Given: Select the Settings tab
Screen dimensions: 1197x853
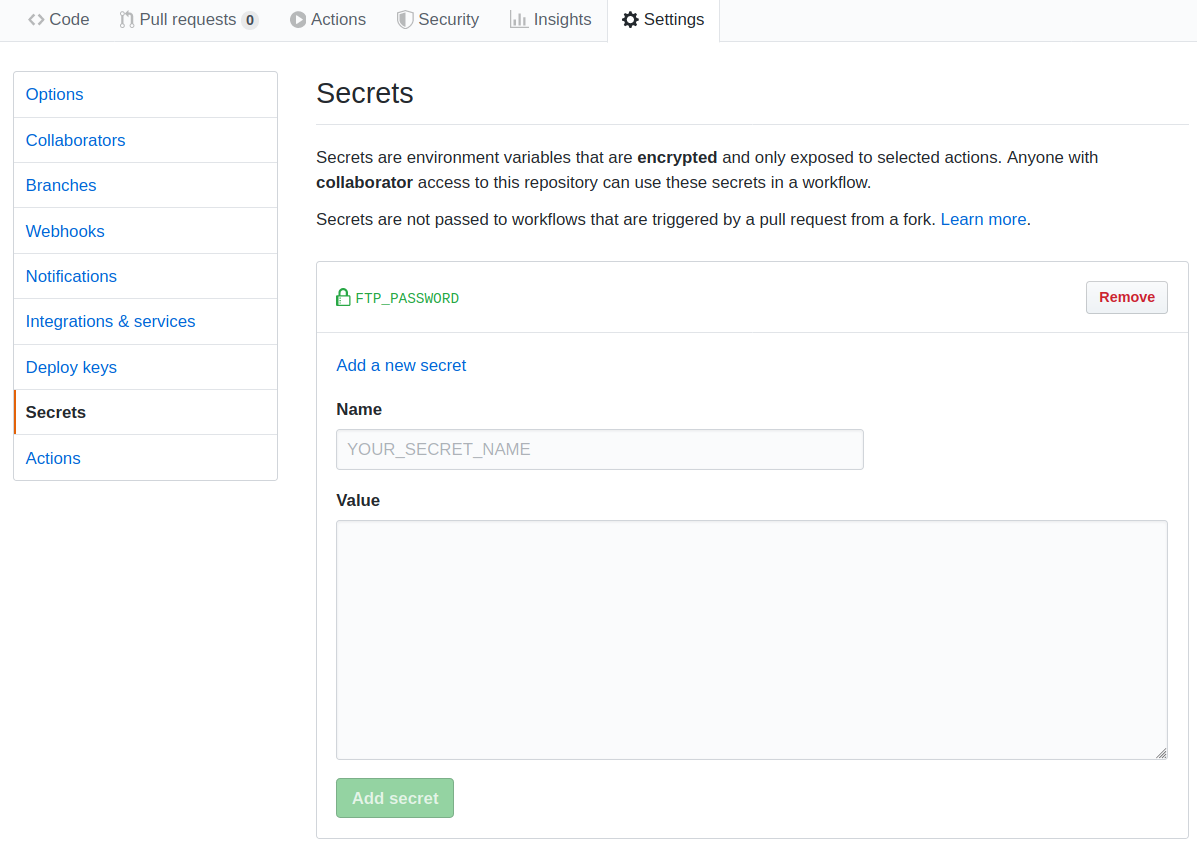Looking at the screenshot, I should pos(663,20).
